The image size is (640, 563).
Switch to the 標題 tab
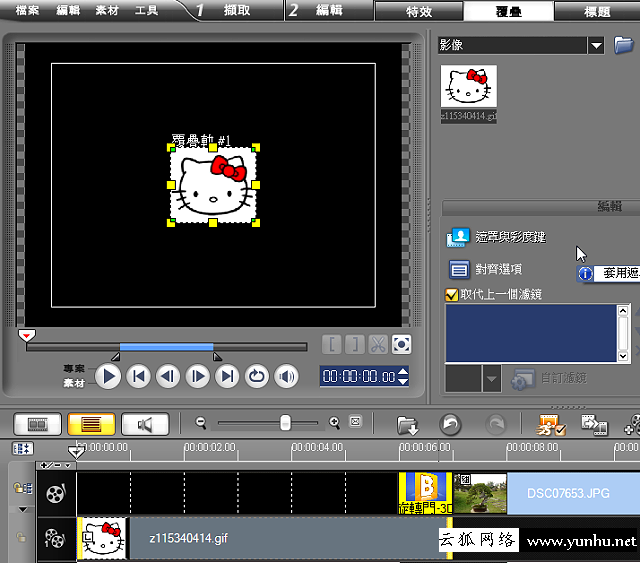tap(597, 11)
